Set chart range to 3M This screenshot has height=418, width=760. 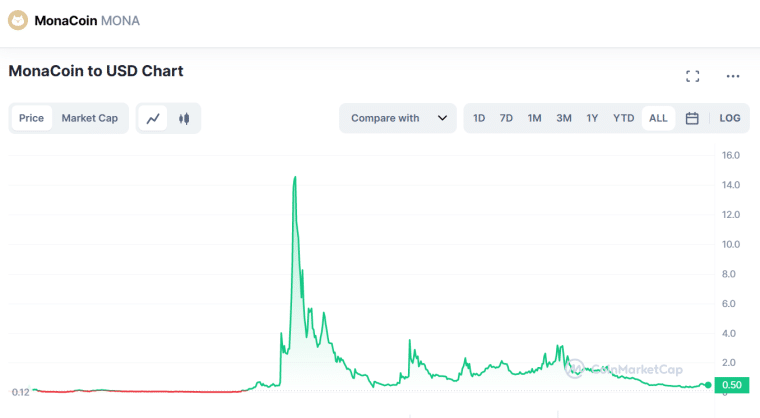coord(564,118)
